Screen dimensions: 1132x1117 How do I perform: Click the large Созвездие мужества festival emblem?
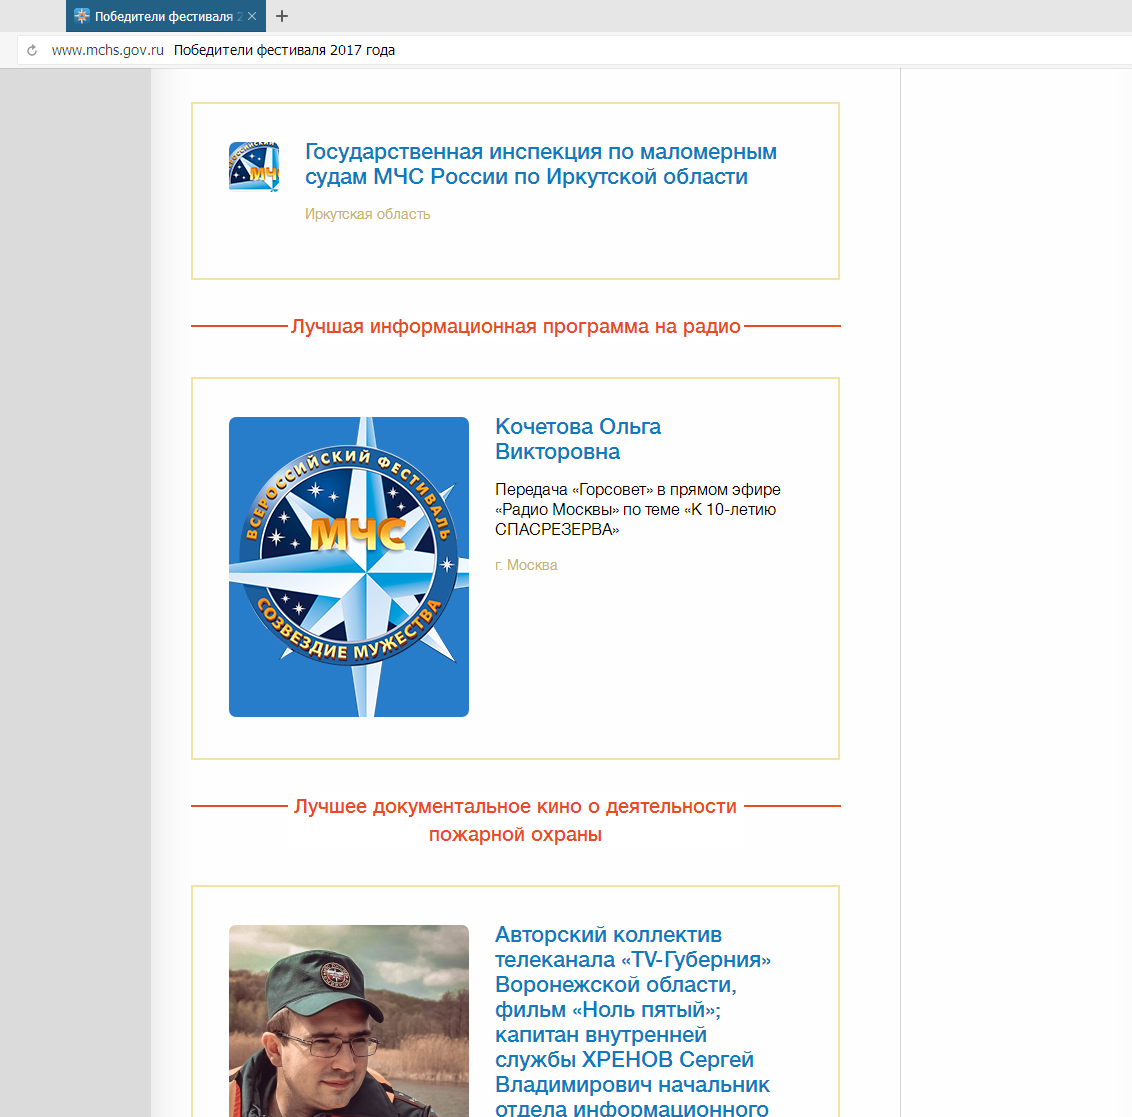click(349, 566)
